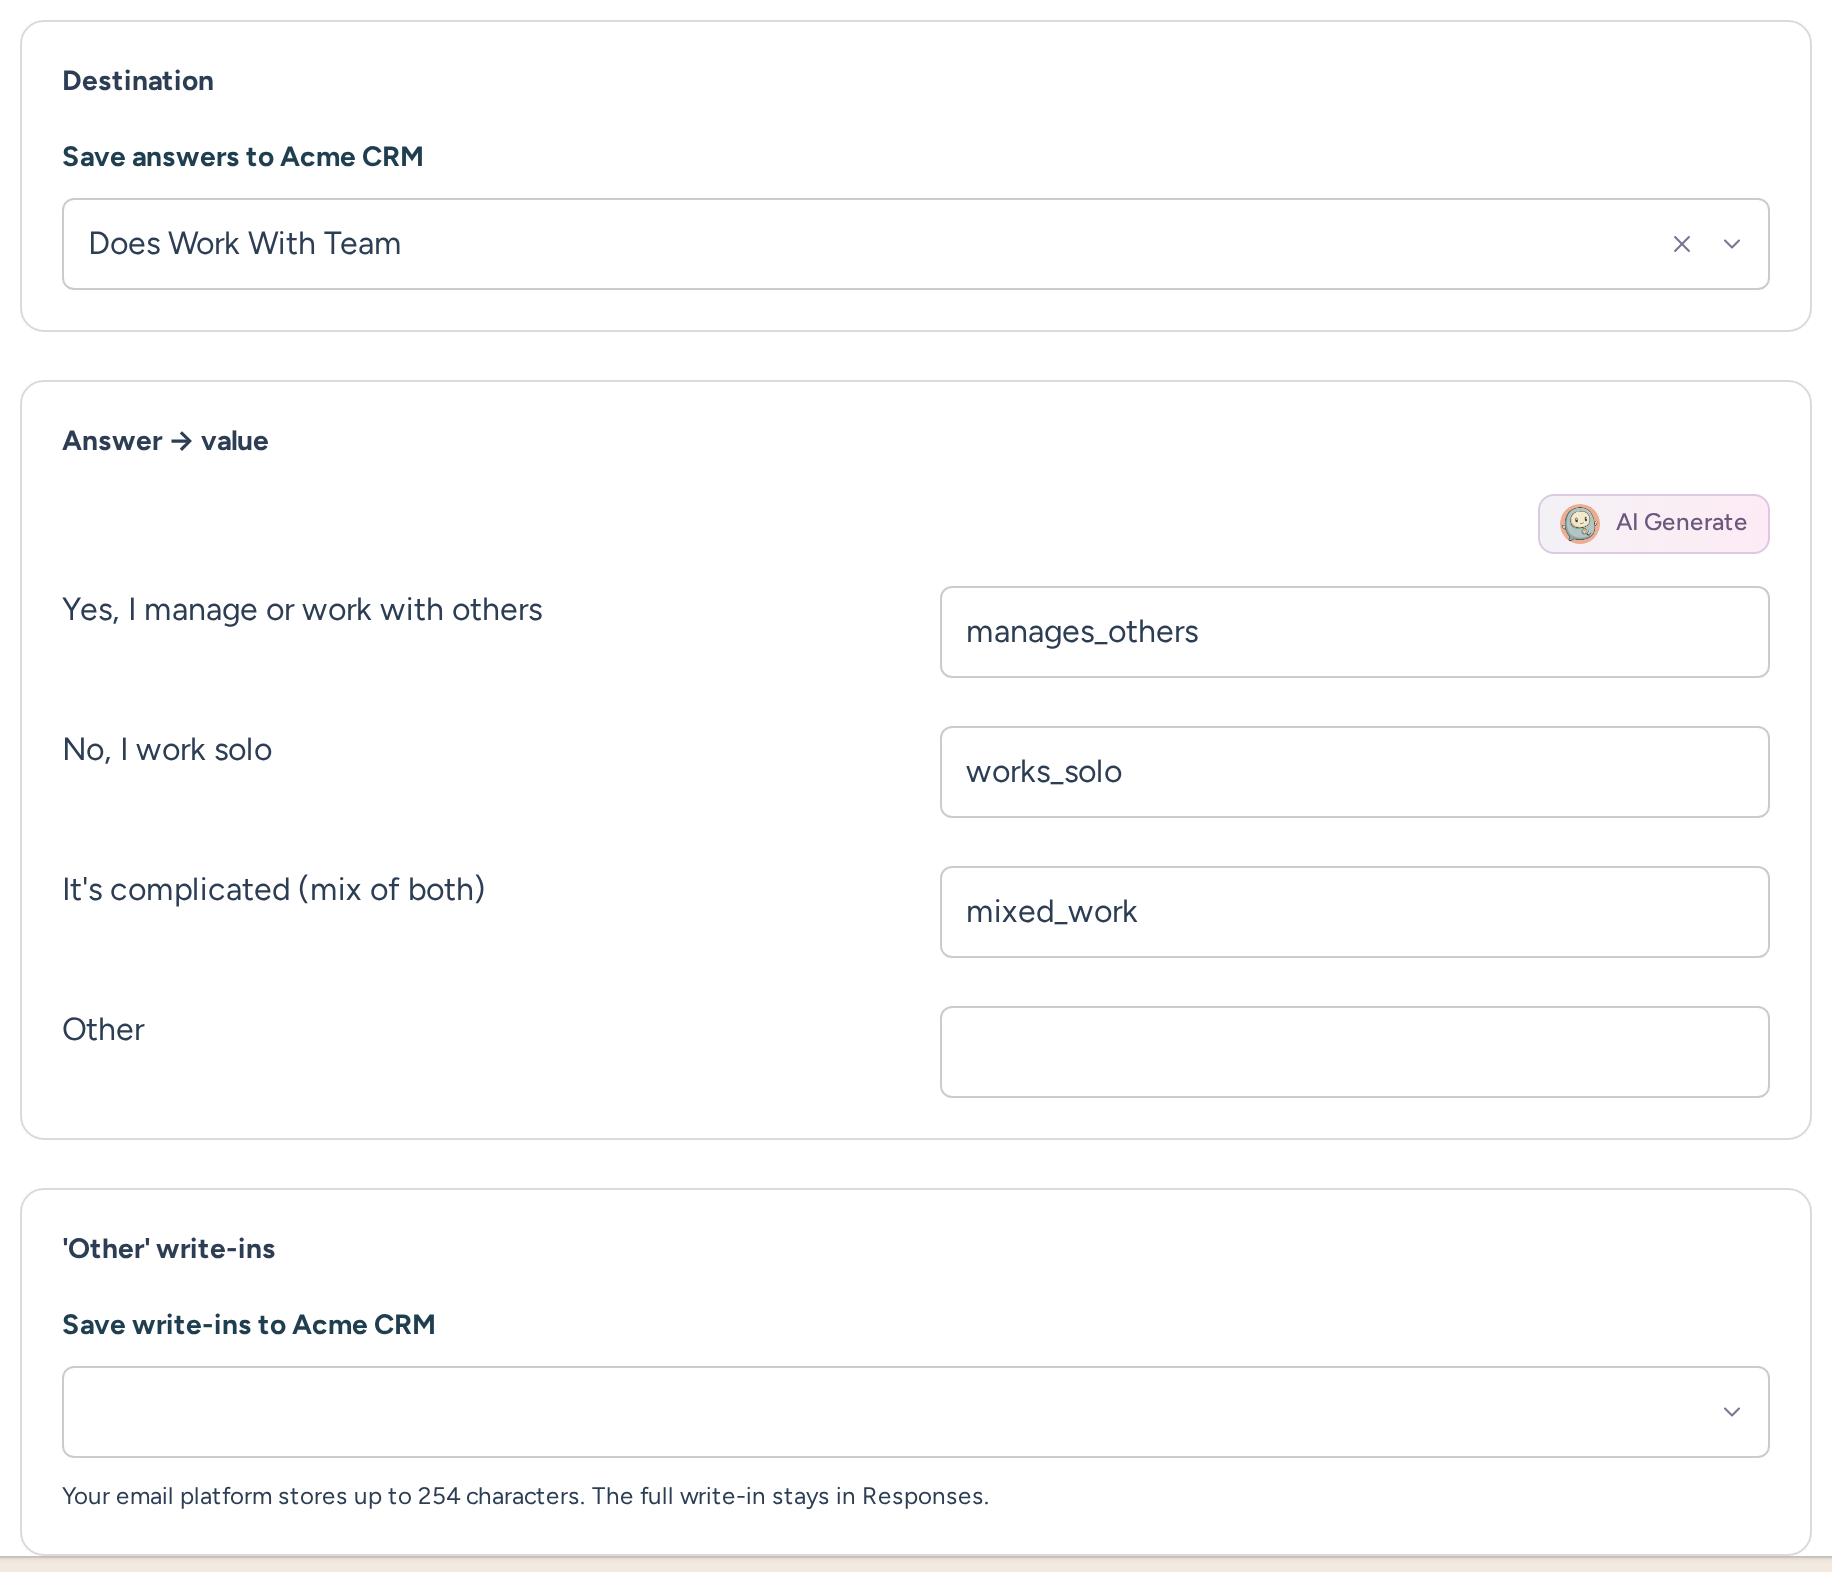The image size is (1832, 1572).
Task: Click the 'Save write-ins to Acme CRM' label
Action: click(x=249, y=1325)
